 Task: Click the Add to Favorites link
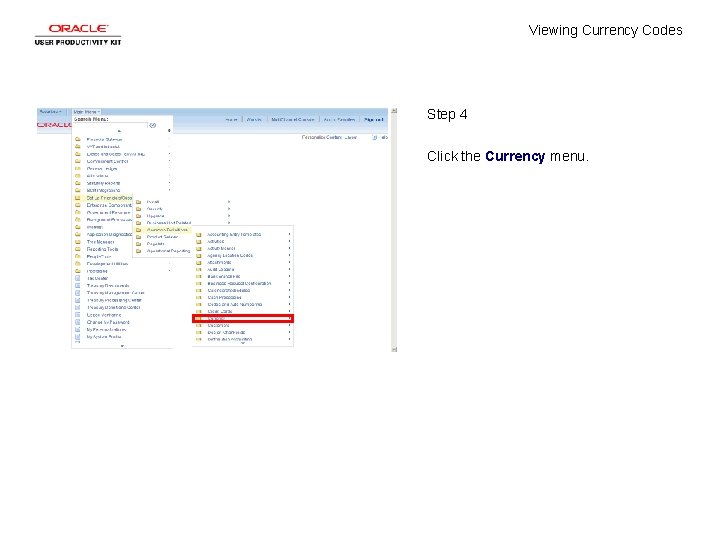click(339, 119)
